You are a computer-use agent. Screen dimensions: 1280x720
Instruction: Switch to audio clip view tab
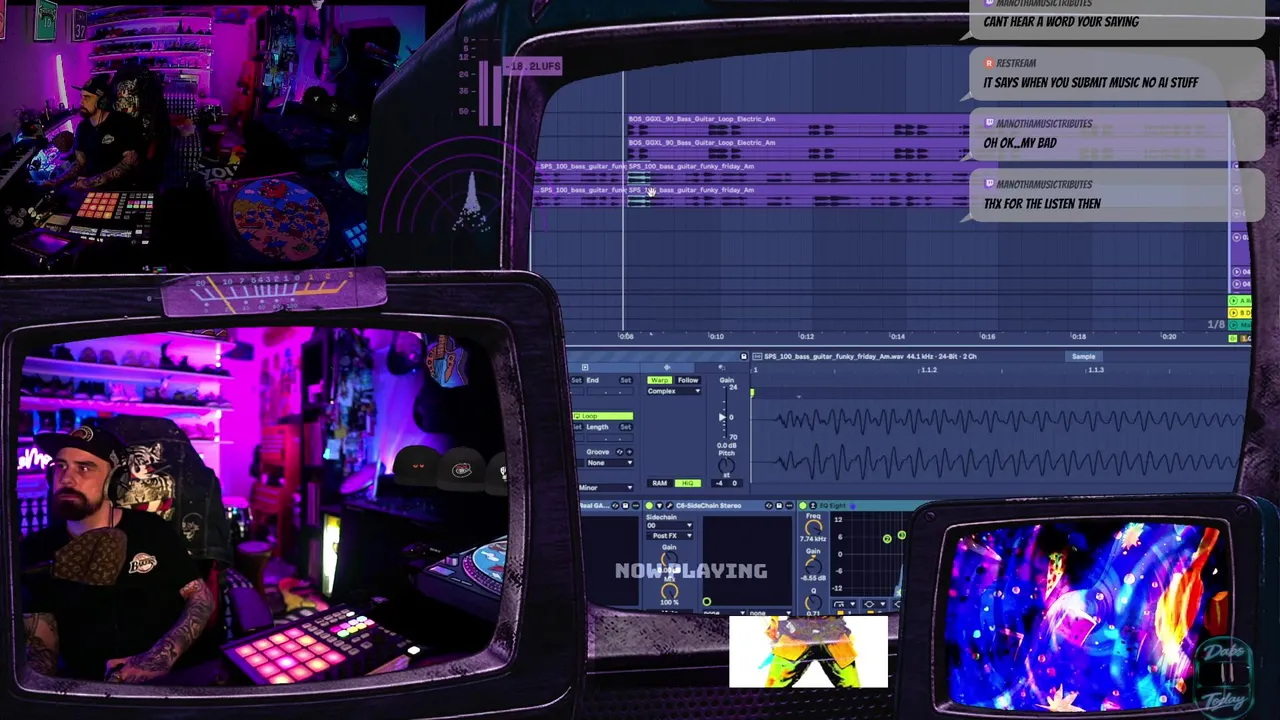pyautogui.click(x=667, y=367)
